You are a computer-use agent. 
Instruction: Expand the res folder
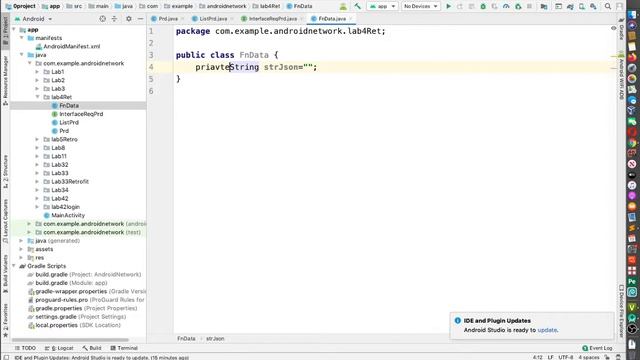[x=21, y=258]
